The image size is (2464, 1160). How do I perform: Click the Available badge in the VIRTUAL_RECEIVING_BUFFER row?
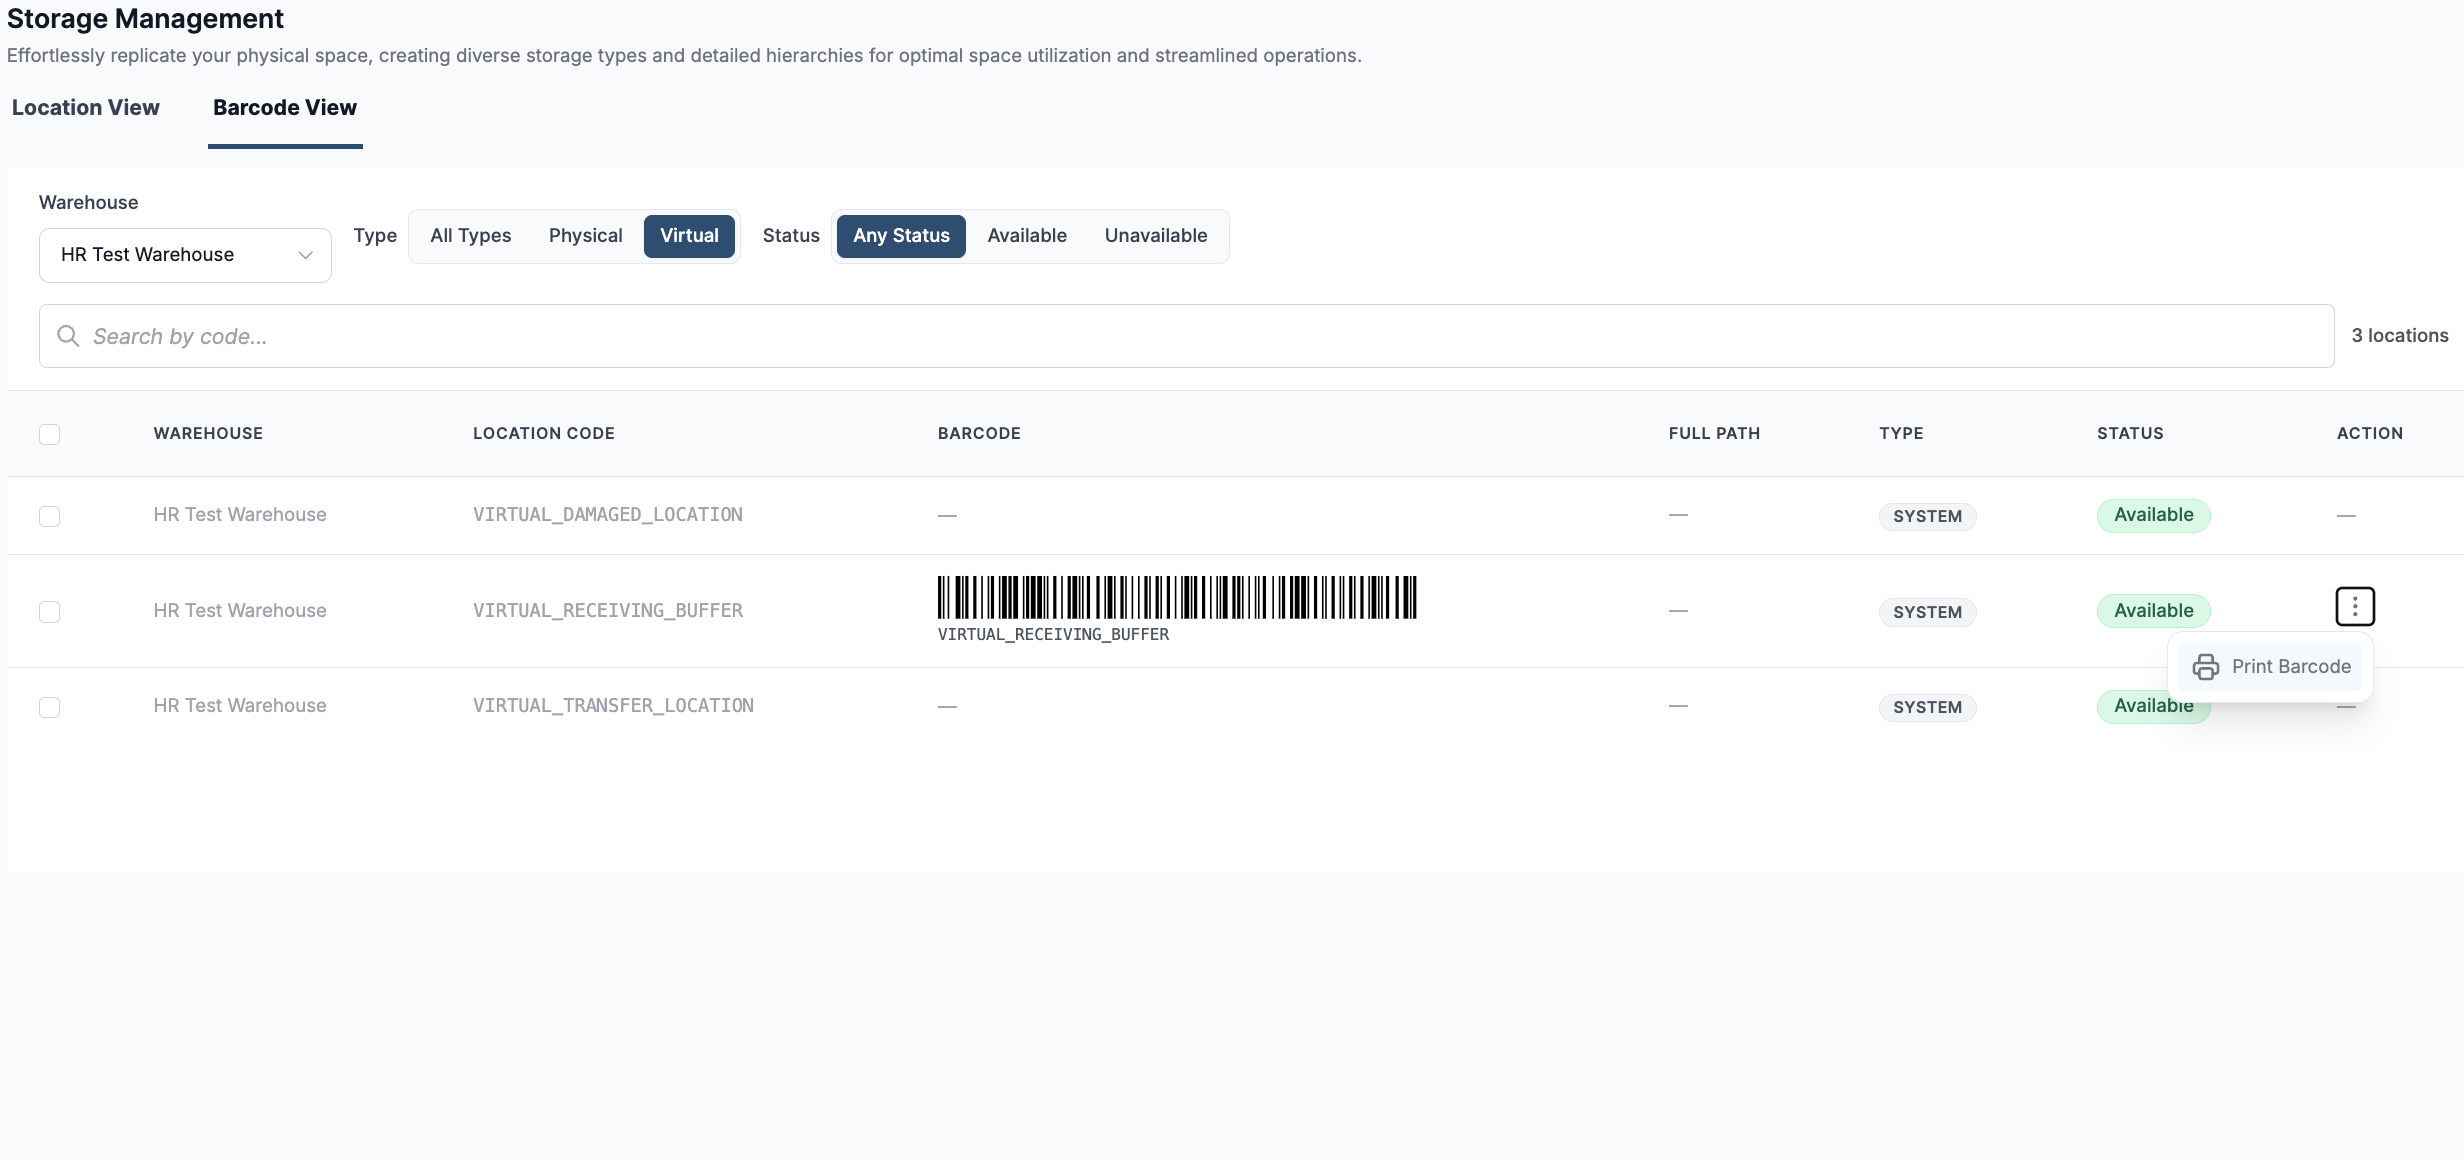coord(2153,611)
